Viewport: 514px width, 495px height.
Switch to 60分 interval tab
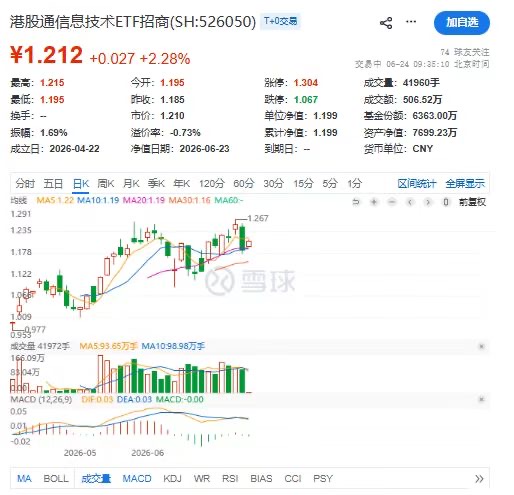pyautogui.click(x=244, y=183)
